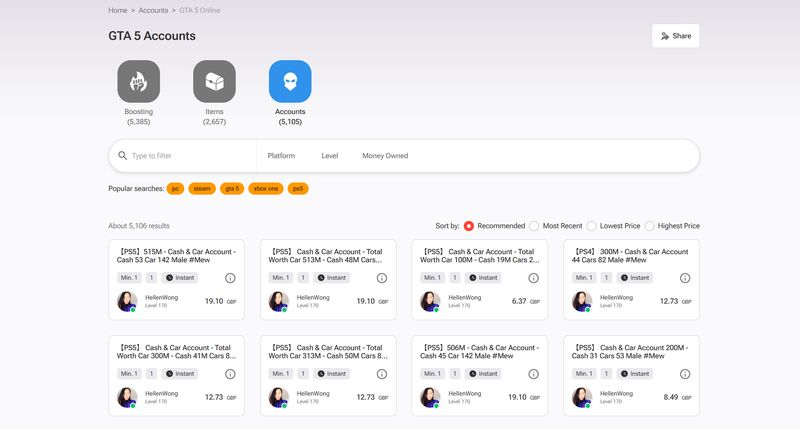Go to Accounts breadcrumb link

pos(153,10)
